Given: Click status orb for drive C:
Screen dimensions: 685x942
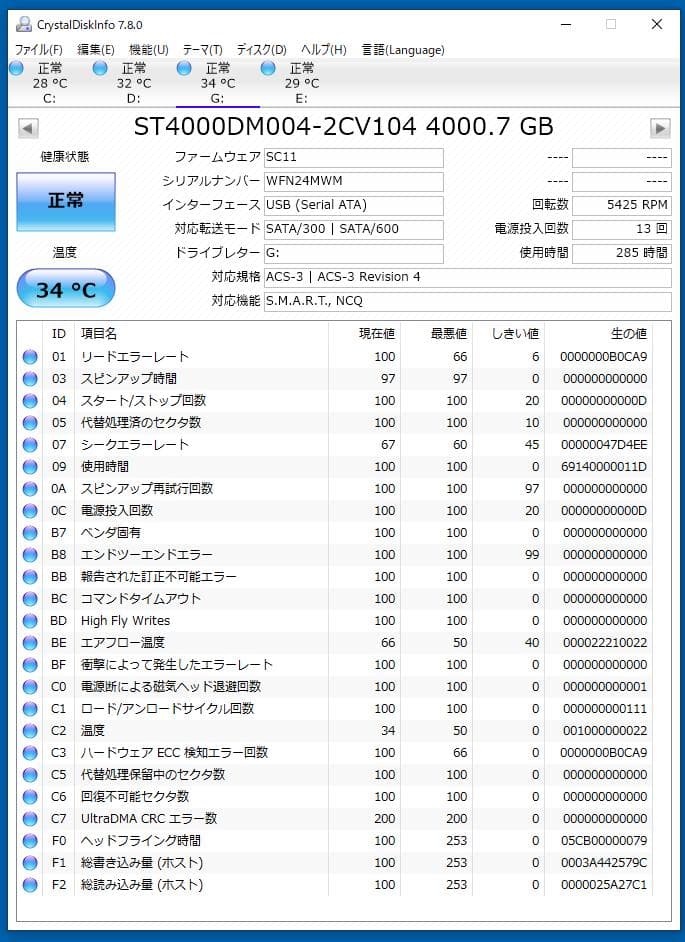Looking at the screenshot, I should pos(16,68).
